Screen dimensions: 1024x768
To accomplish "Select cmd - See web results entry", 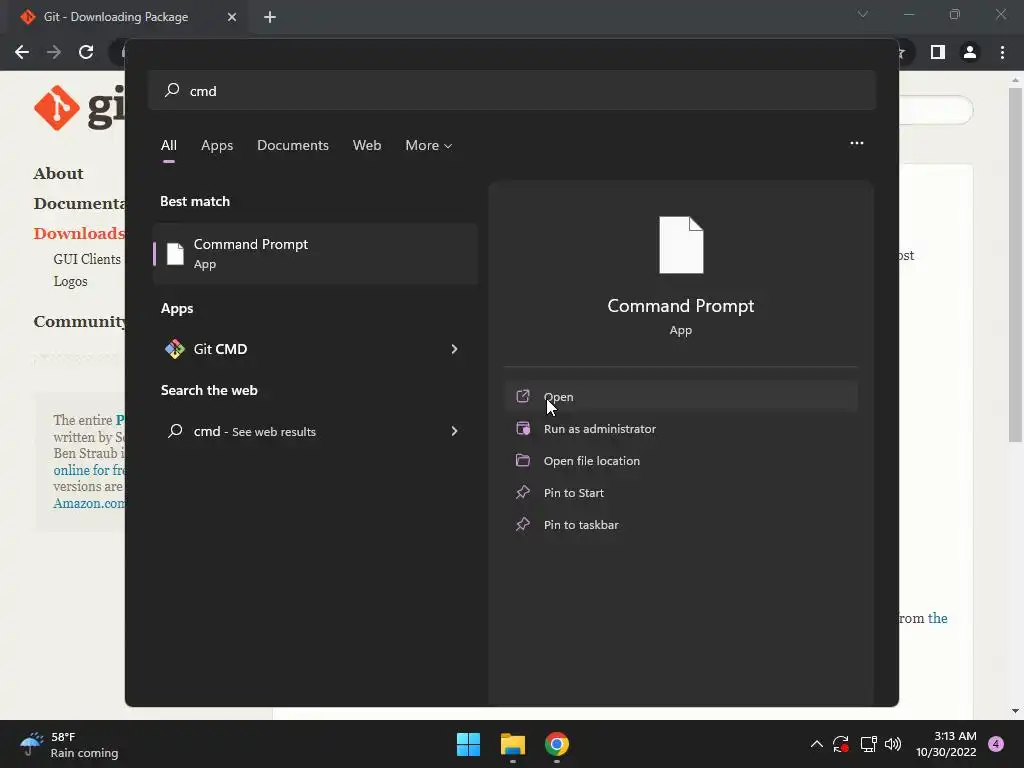I will point(315,431).
